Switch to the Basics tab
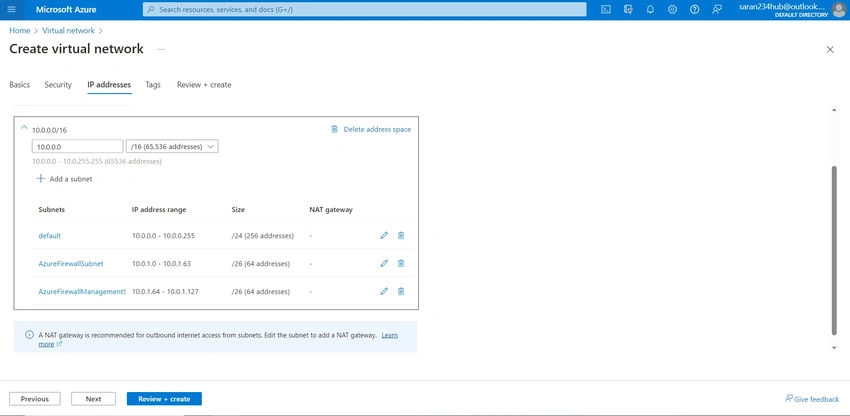The image size is (850, 416). tap(20, 85)
